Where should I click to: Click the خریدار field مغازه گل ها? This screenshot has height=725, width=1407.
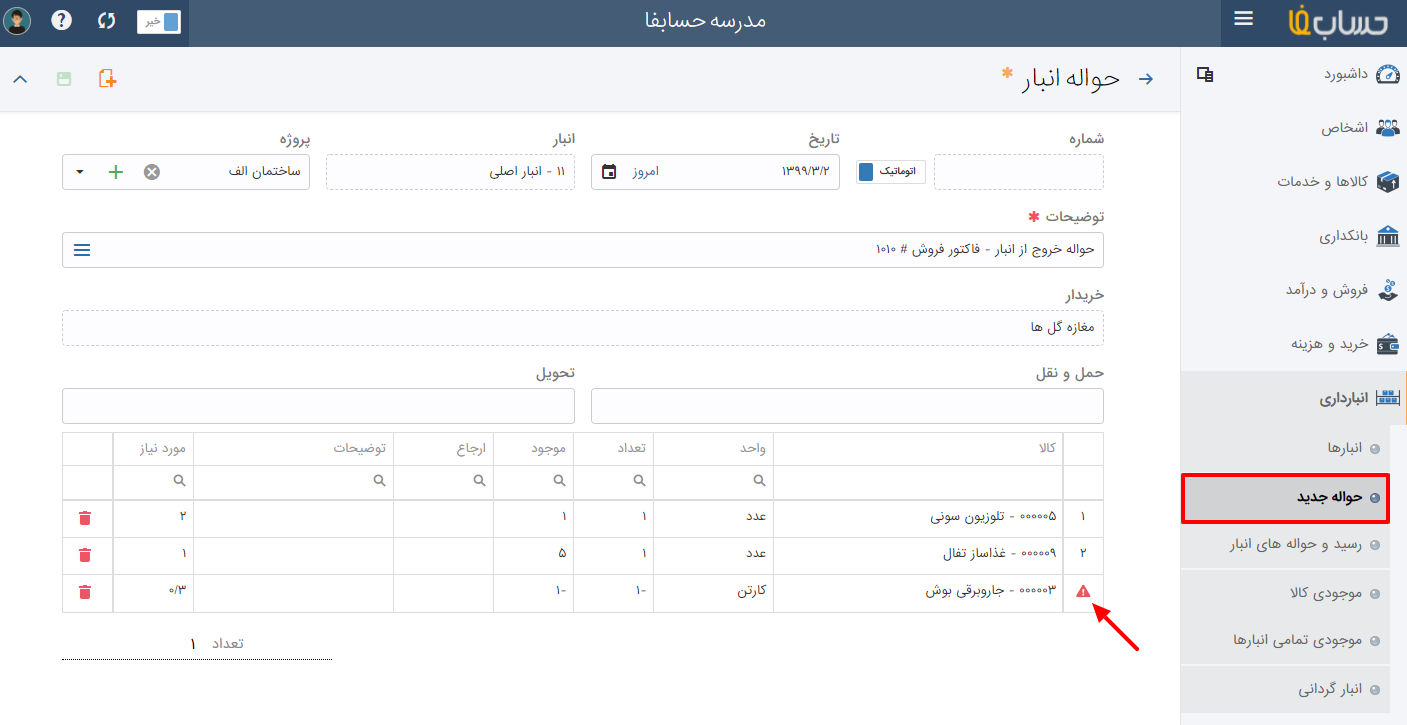tap(583, 328)
